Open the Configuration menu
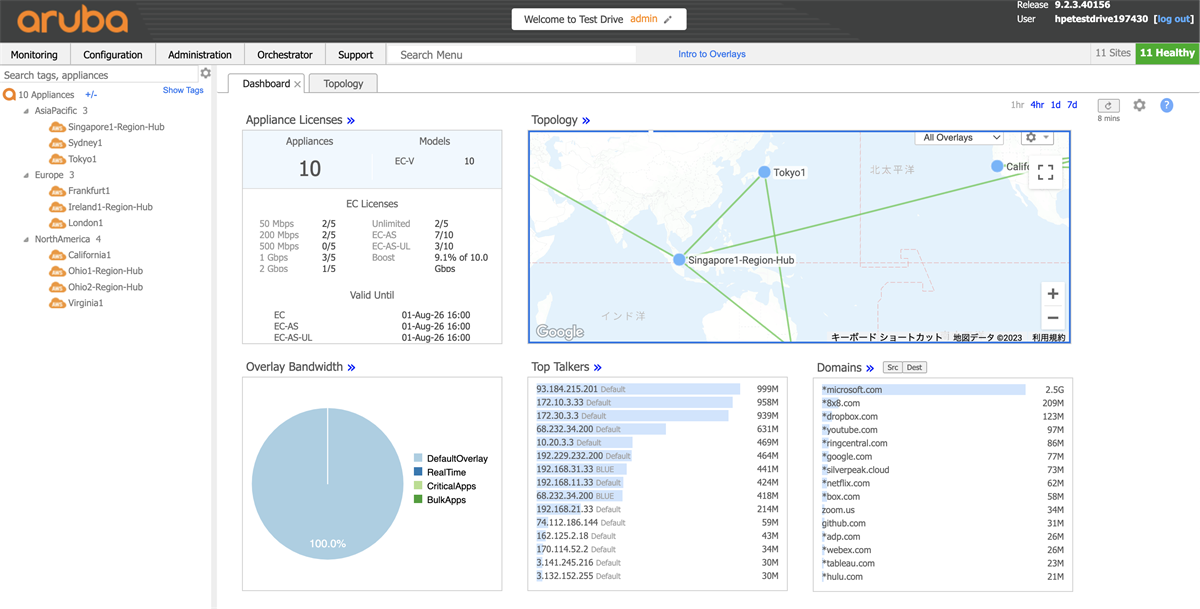This screenshot has height=609, width=1200. 113,55
